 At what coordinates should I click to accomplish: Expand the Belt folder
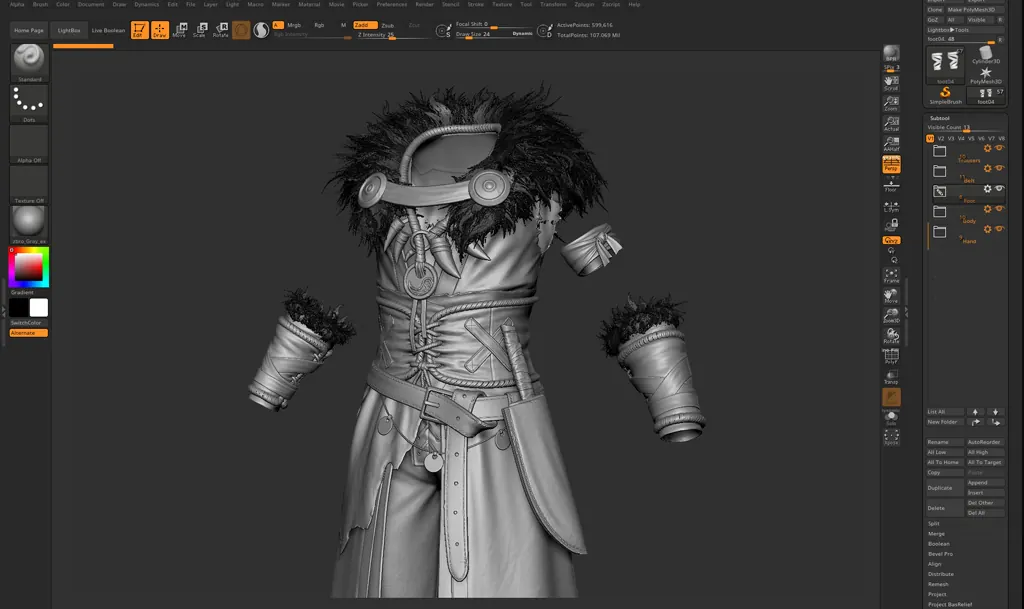click(x=940, y=171)
